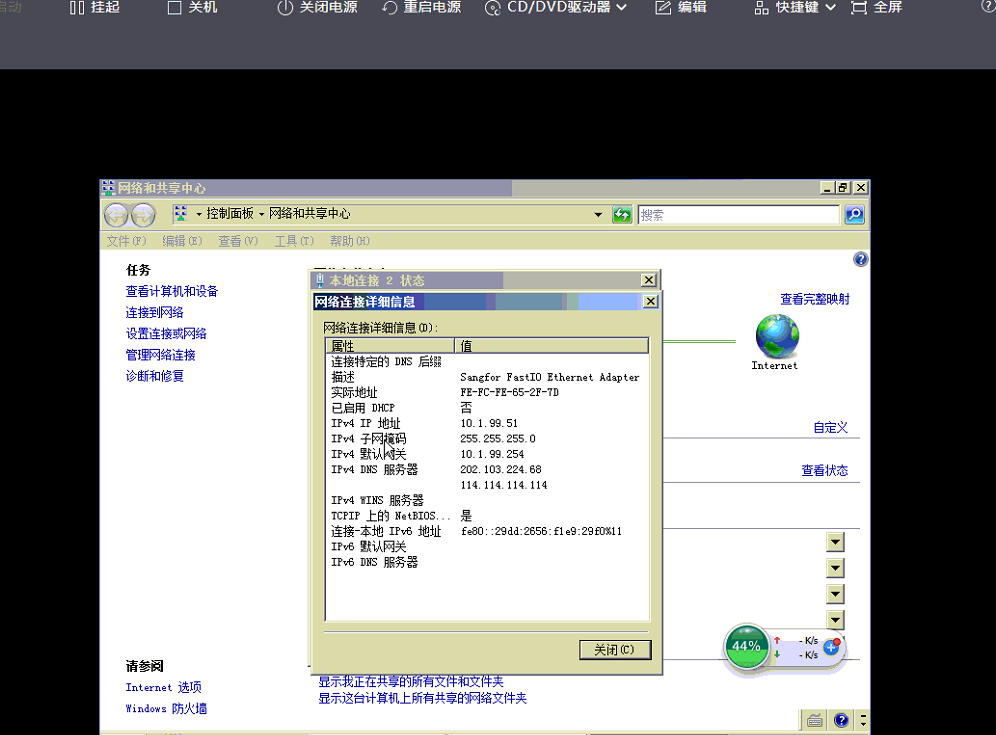The image size is (996, 735).
Task: Click the 查看完整映射 link
Action: pos(815,299)
